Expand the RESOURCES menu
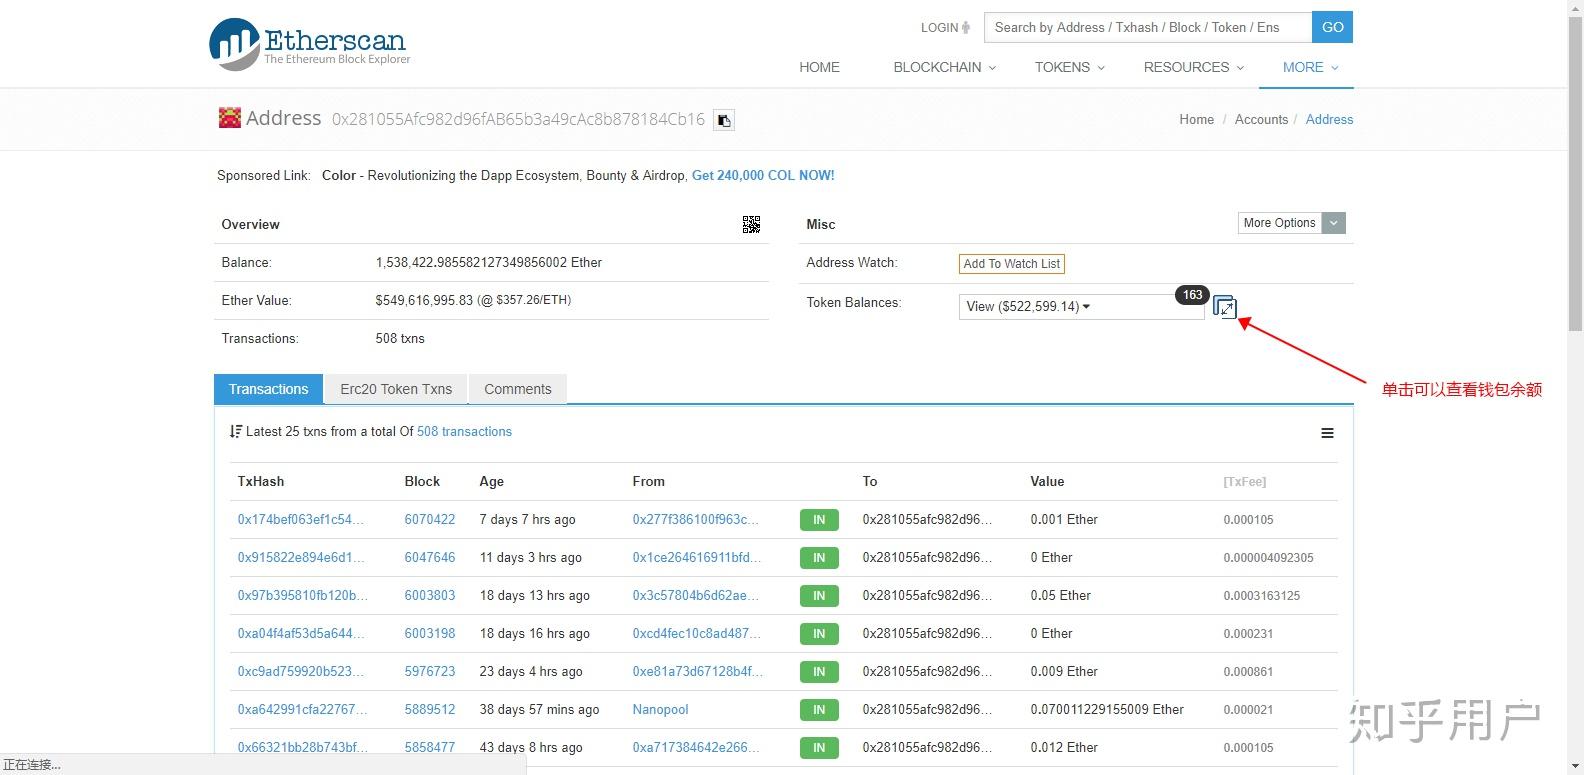Image resolution: width=1584 pixels, height=775 pixels. pyautogui.click(x=1193, y=67)
